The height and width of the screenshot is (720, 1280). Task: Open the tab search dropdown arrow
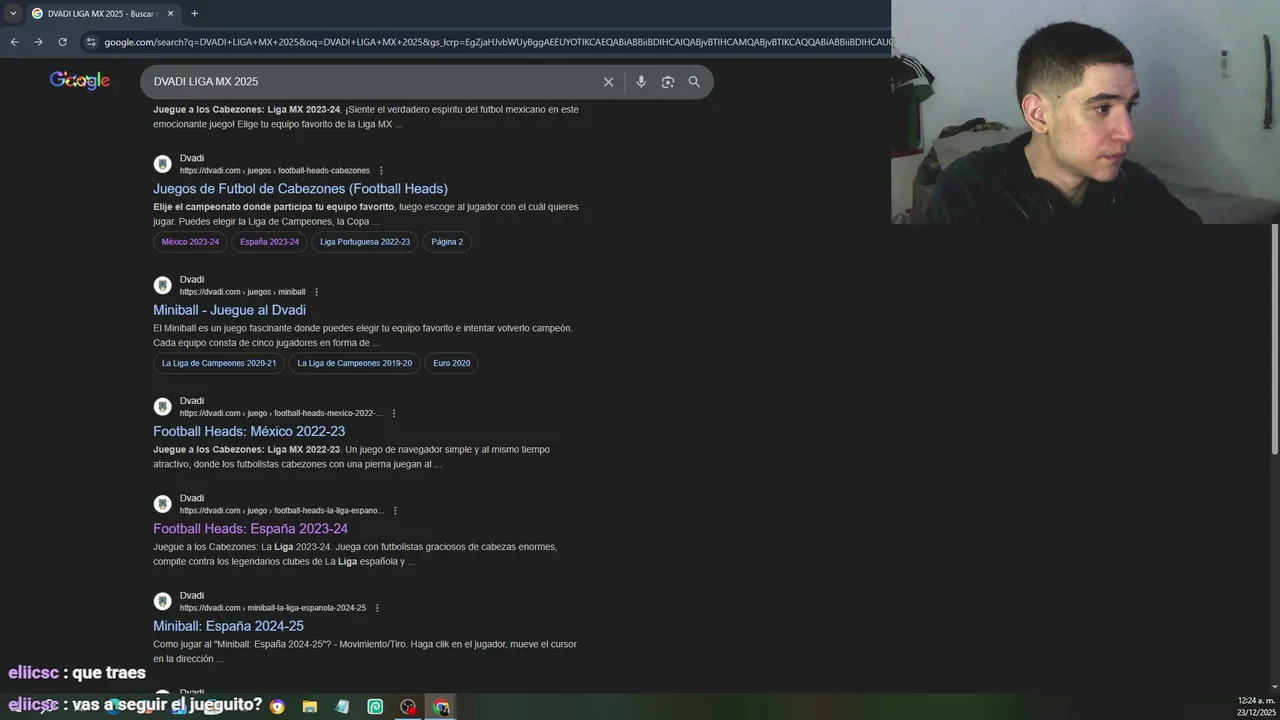pos(13,13)
